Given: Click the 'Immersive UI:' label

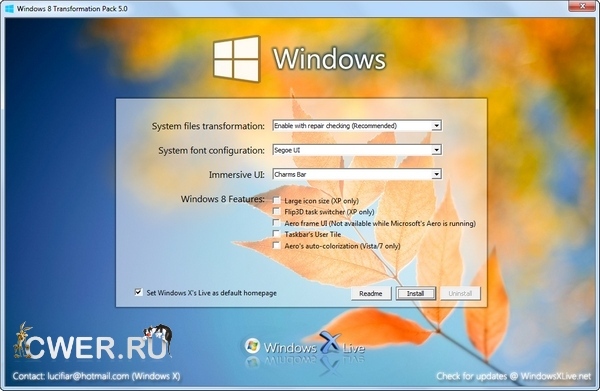Looking at the screenshot, I should [x=236, y=174].
